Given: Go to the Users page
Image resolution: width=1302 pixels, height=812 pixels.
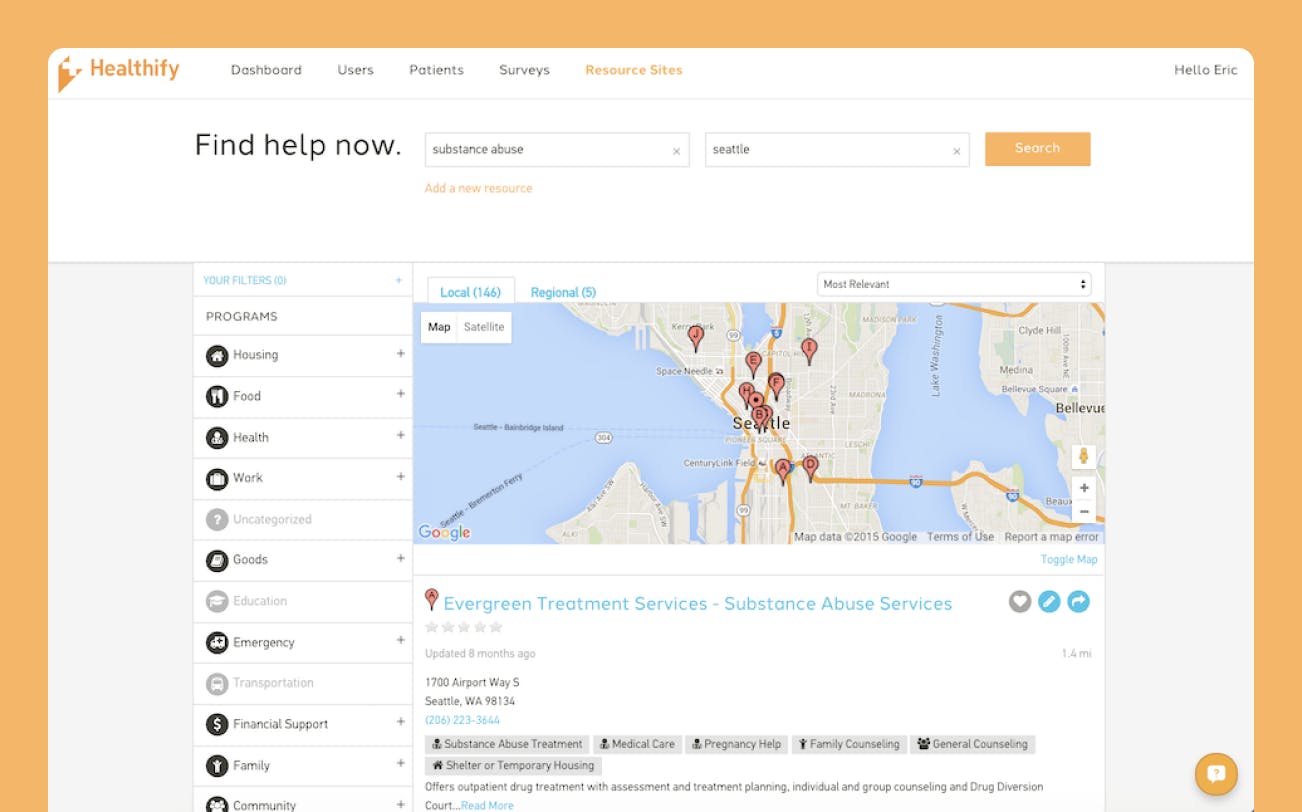Looking at the screenshot, I should point(355,70).
